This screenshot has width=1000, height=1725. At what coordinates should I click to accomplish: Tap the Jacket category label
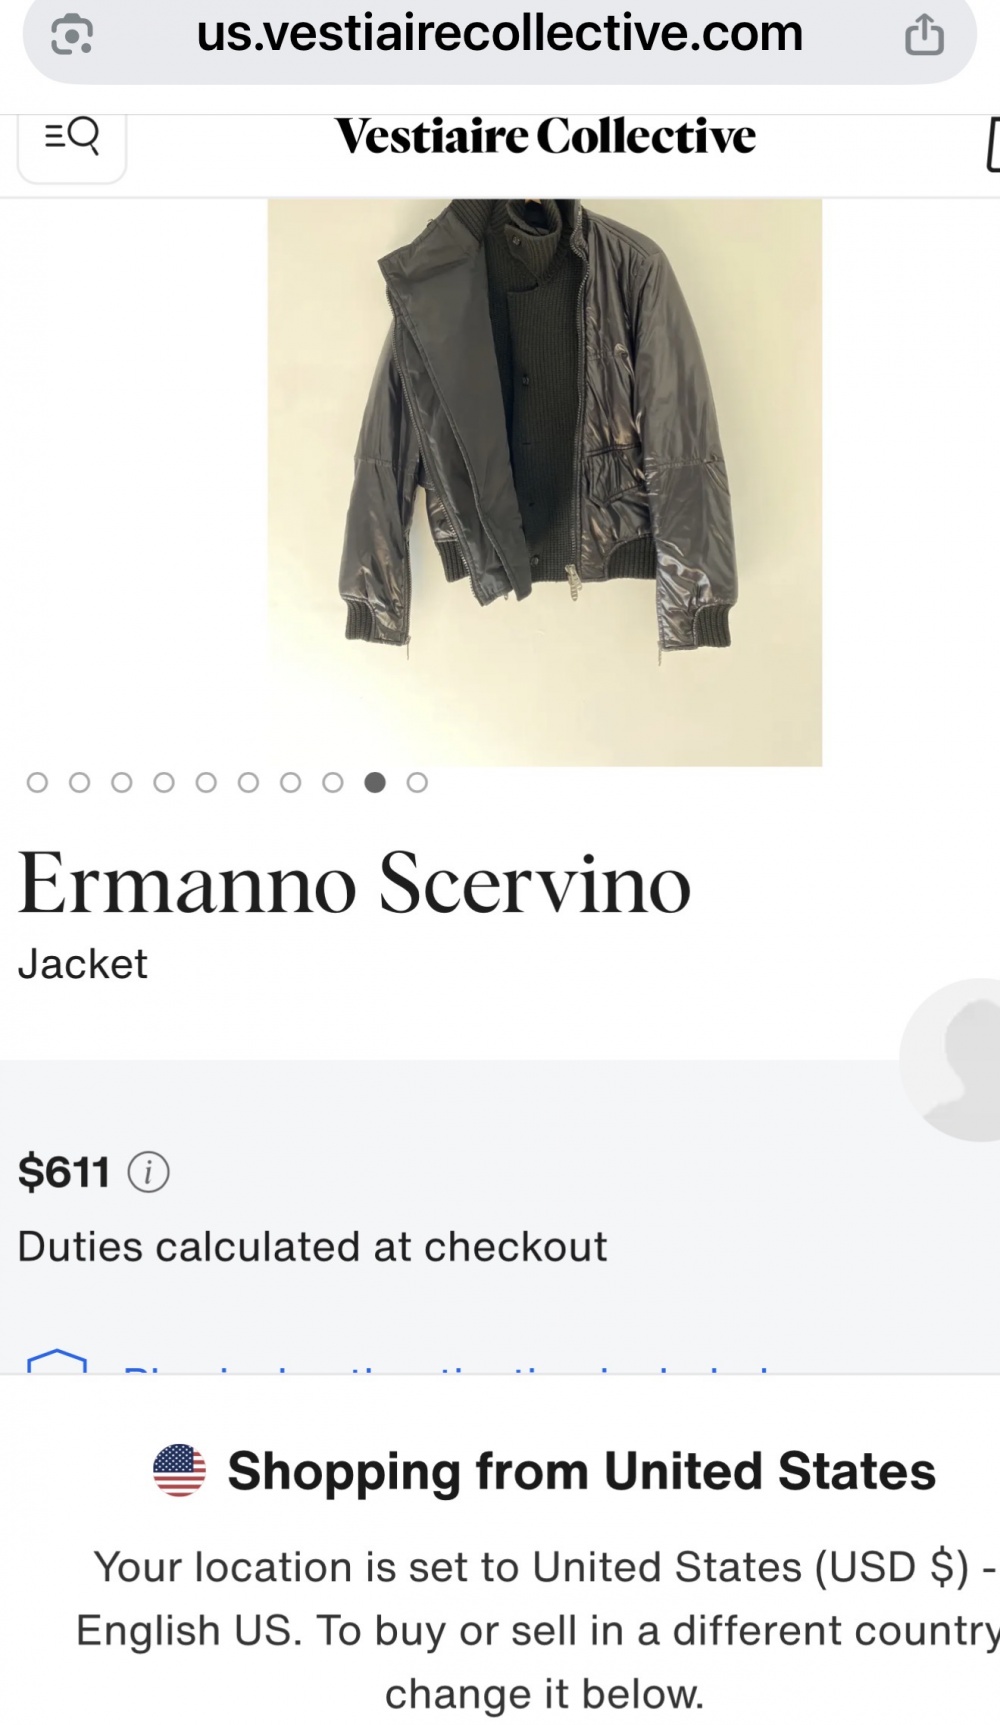coord(83,964)
